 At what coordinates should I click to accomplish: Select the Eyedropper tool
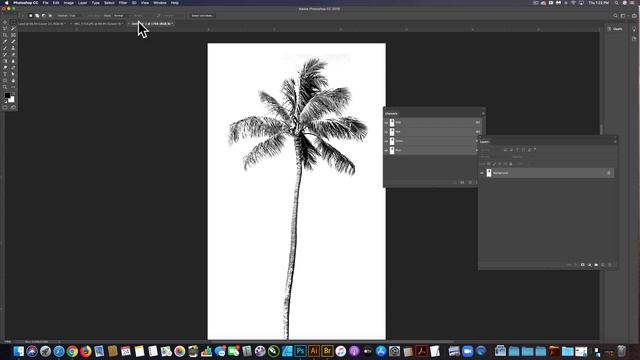tap(5, 42)
